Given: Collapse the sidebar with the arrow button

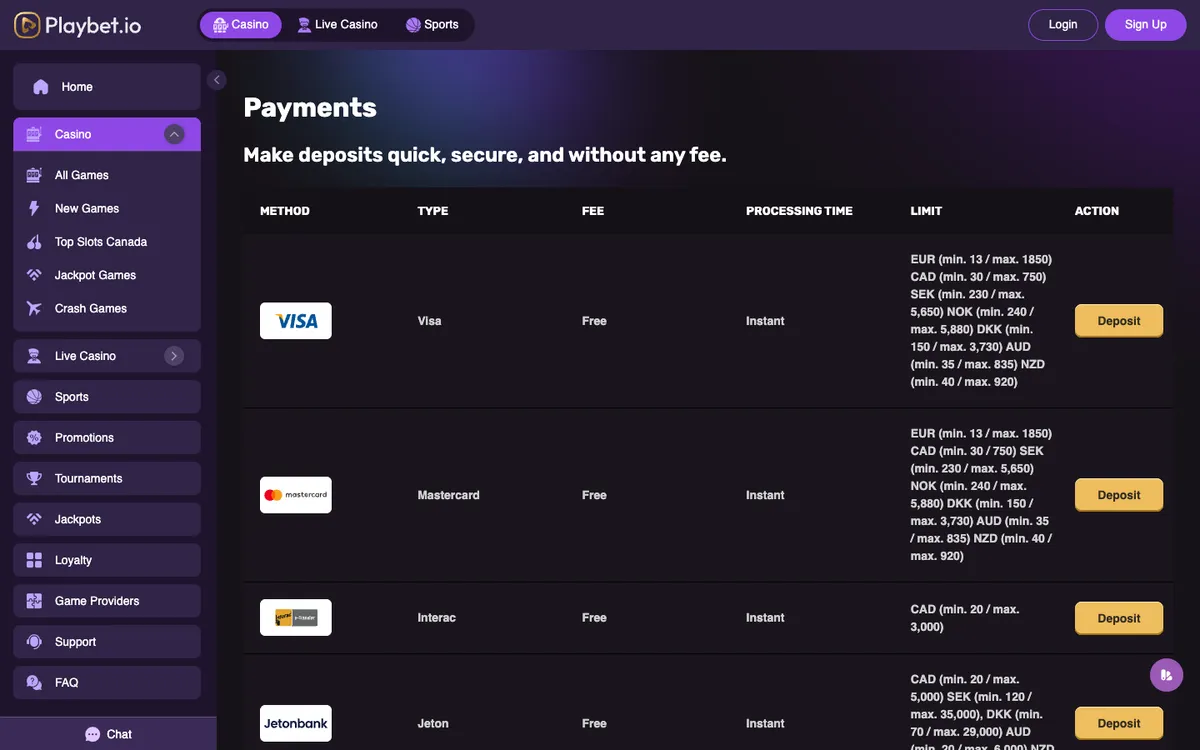Looking at the screenshot, I should [217, 80].
